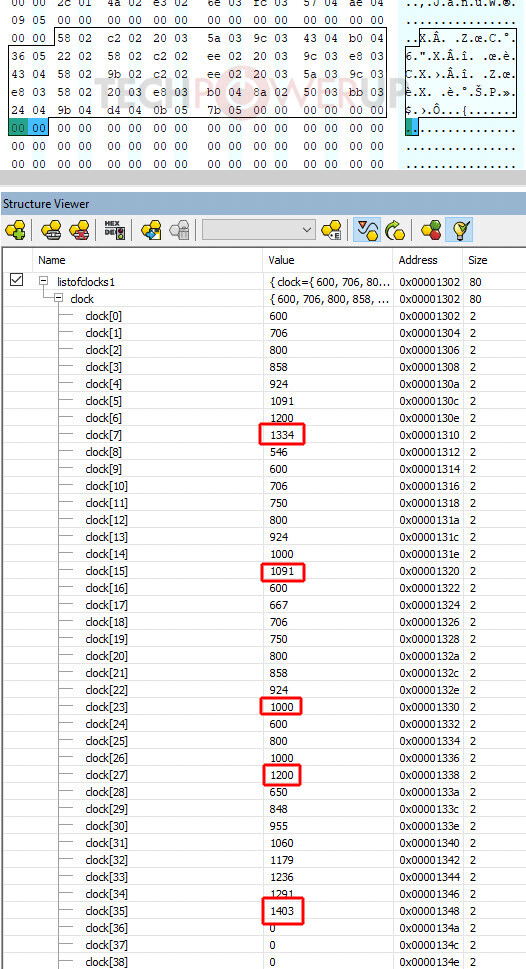Select the clock[35] value 1403
526x969 pixels.
click(x=282, y=911)
